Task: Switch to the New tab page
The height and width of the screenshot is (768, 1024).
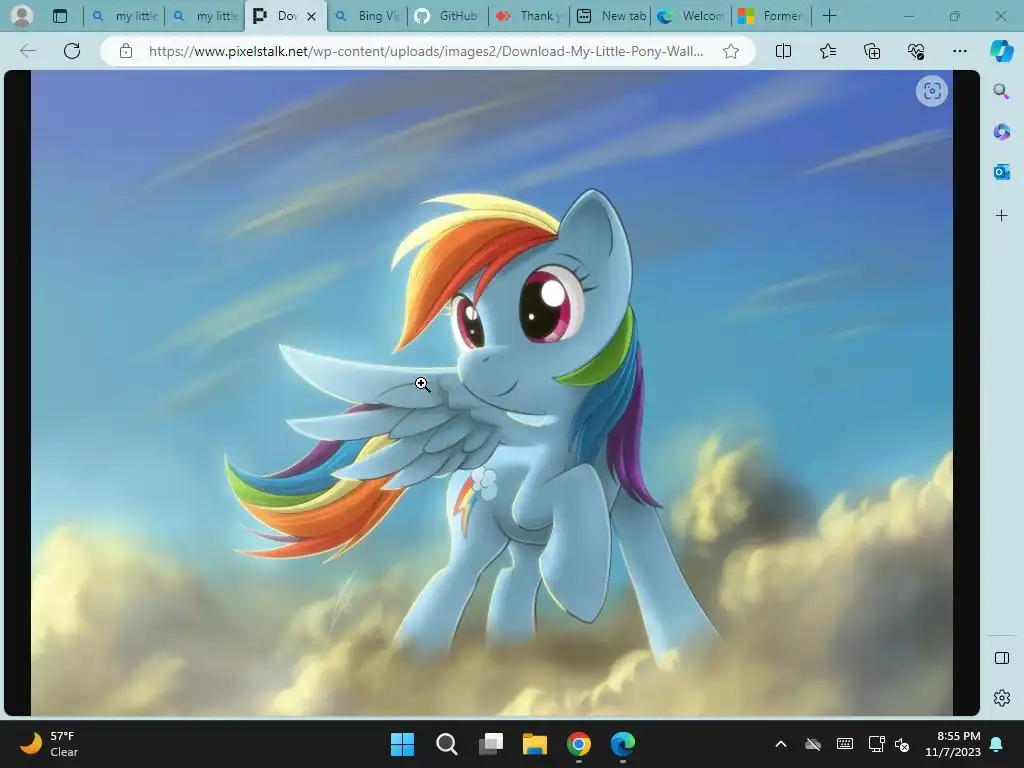Action: 610,16
